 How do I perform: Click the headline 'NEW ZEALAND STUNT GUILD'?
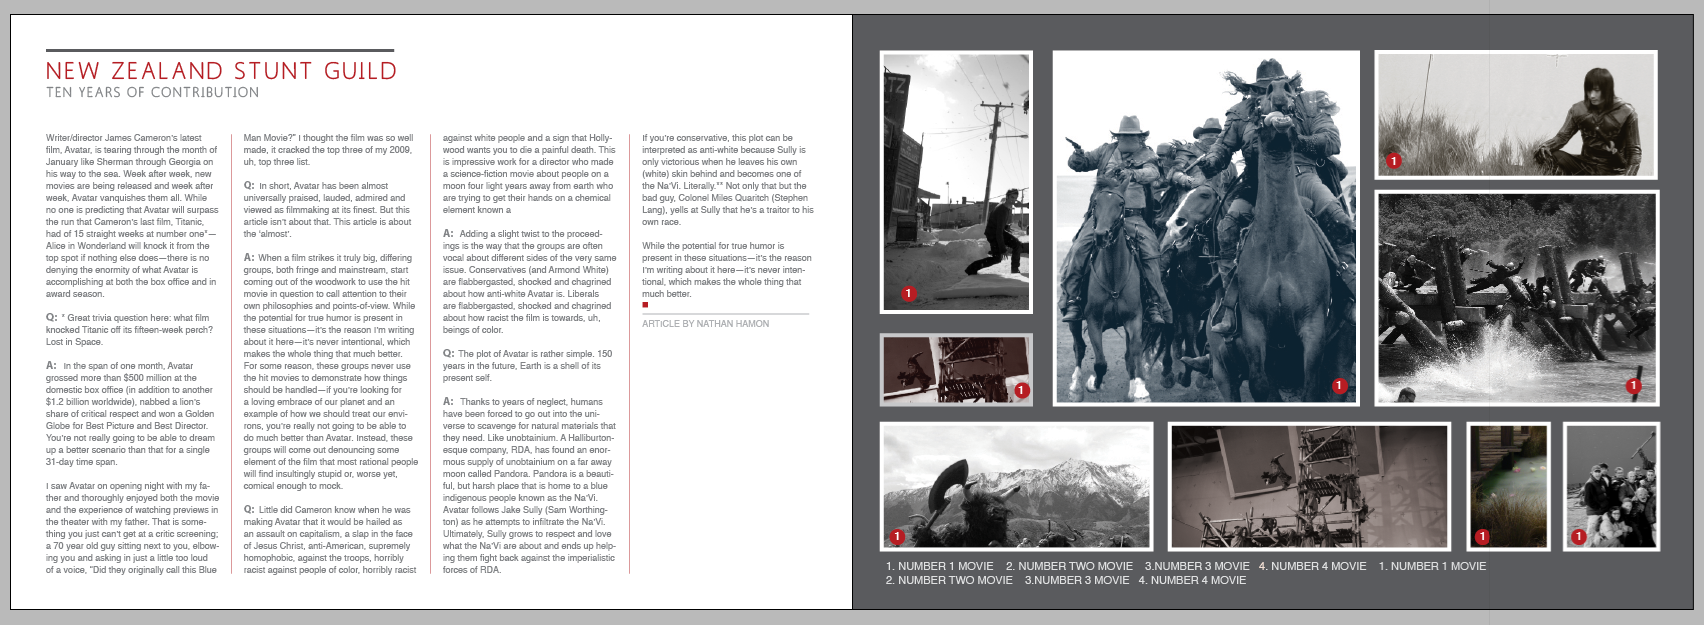222,71
